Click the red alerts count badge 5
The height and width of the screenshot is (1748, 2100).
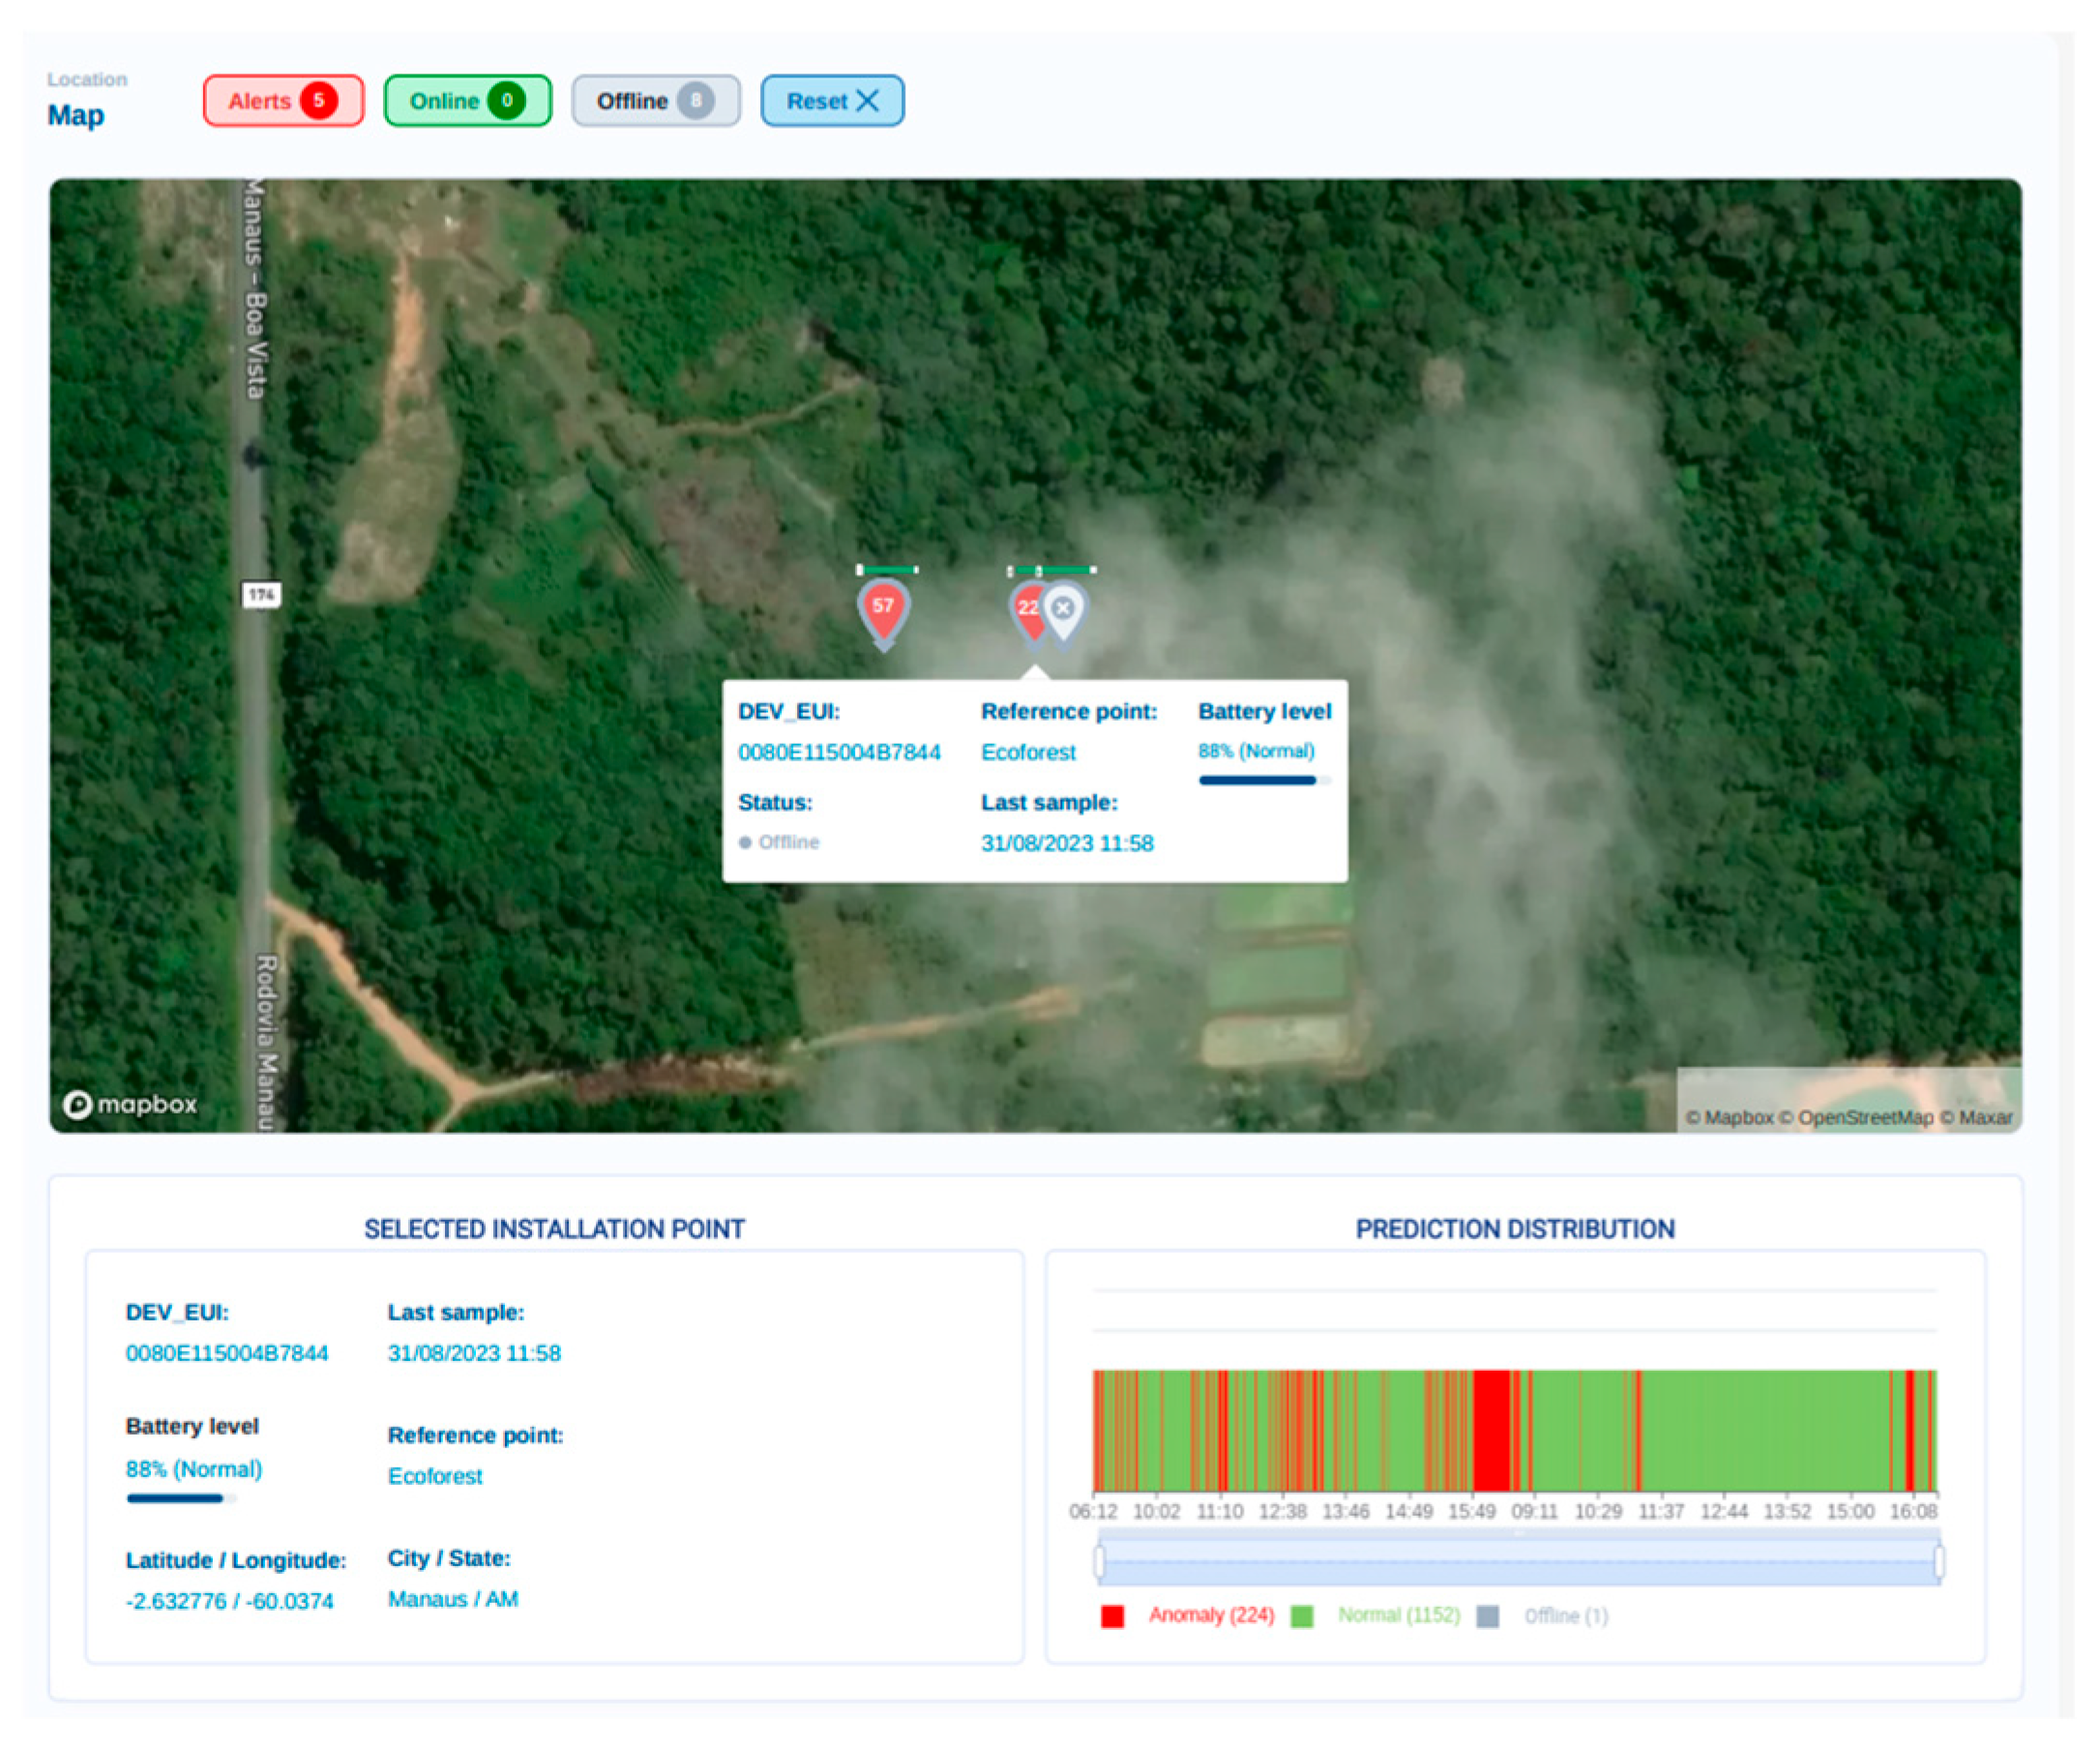click(319, 101)
